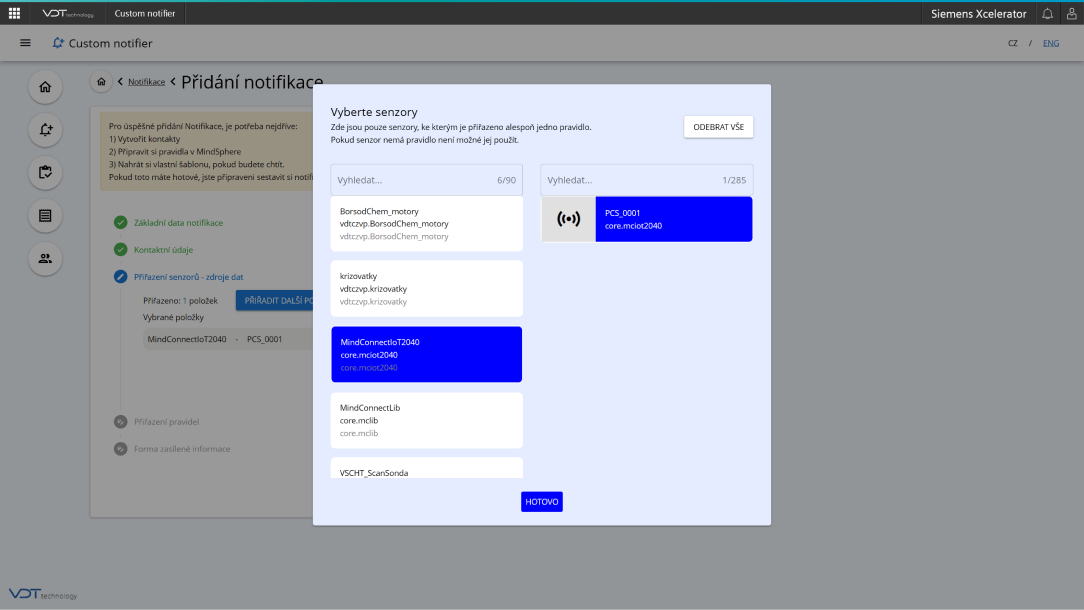Switch language to ENG

coord(1051,43)
